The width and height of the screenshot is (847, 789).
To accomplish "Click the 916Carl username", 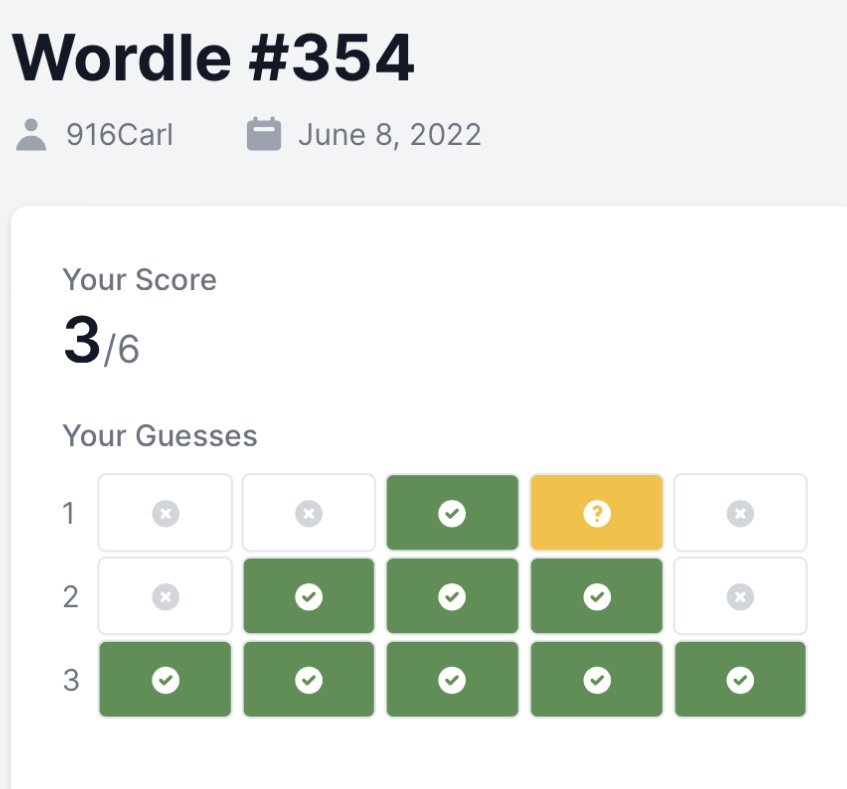I will [x=119, y=134].
